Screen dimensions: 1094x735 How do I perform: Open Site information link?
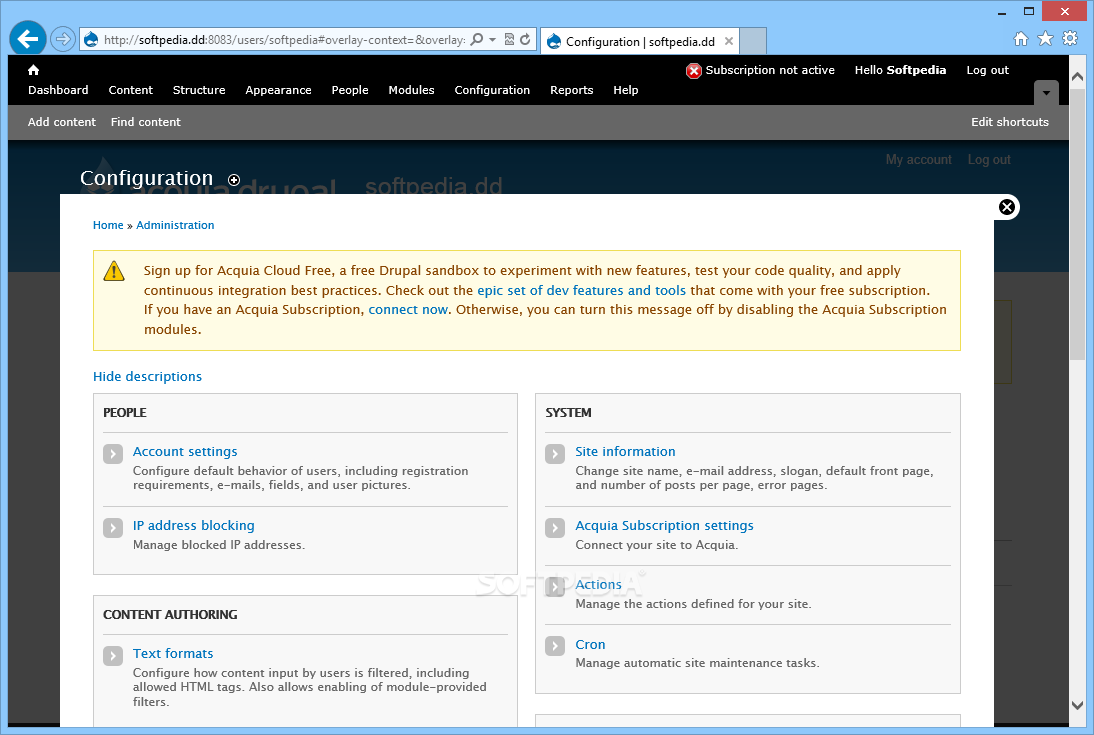[x=625, y=452]
